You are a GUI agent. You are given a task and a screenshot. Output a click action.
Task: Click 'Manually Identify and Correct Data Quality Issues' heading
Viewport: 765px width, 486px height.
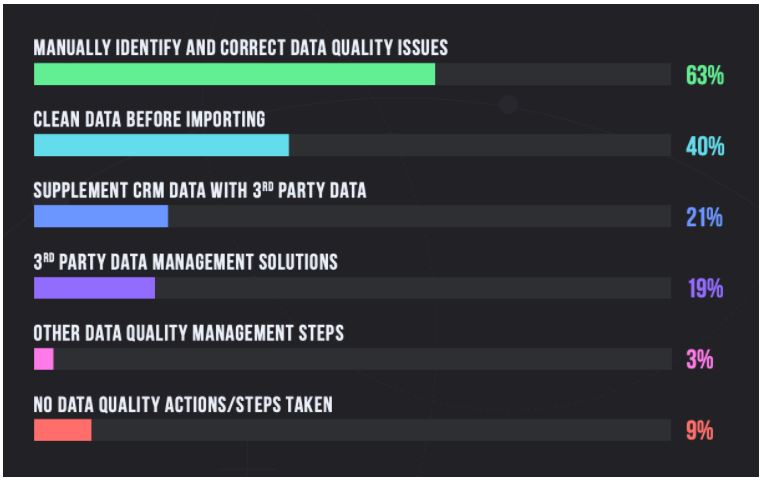(241, 48)
